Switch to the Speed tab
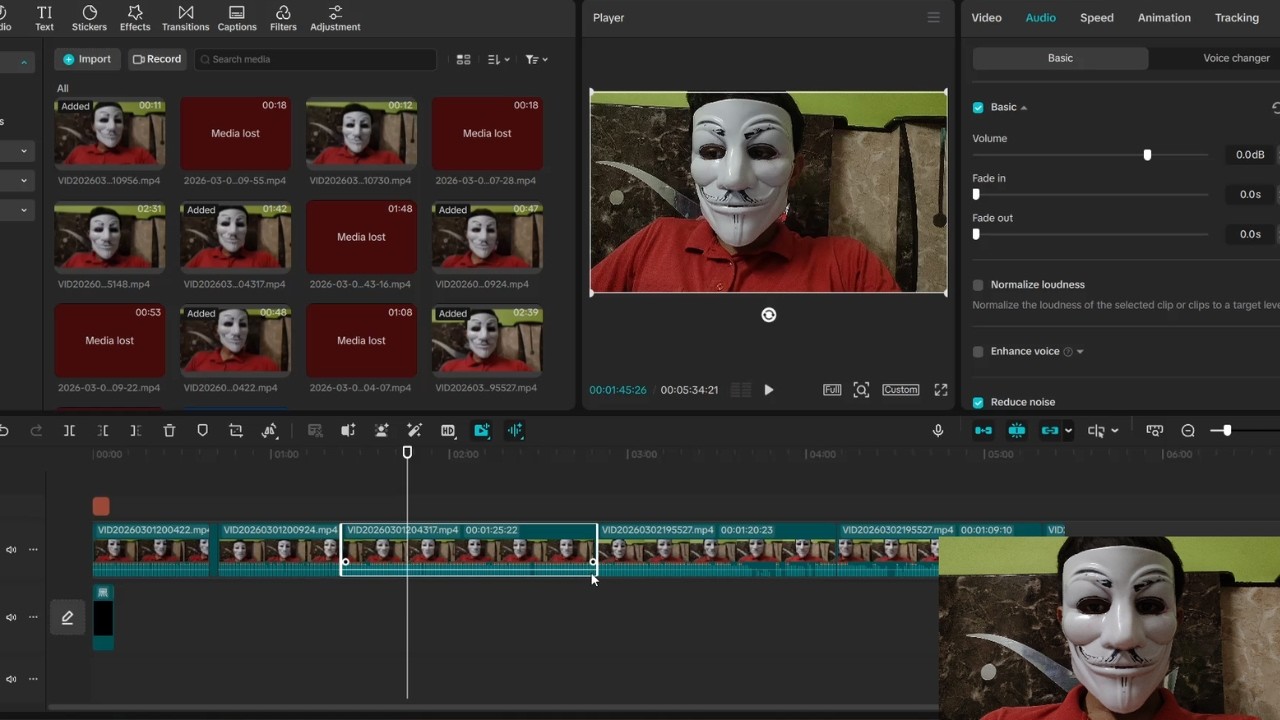This screenshot has height=720, width=1280. [x=1096, y=18]
